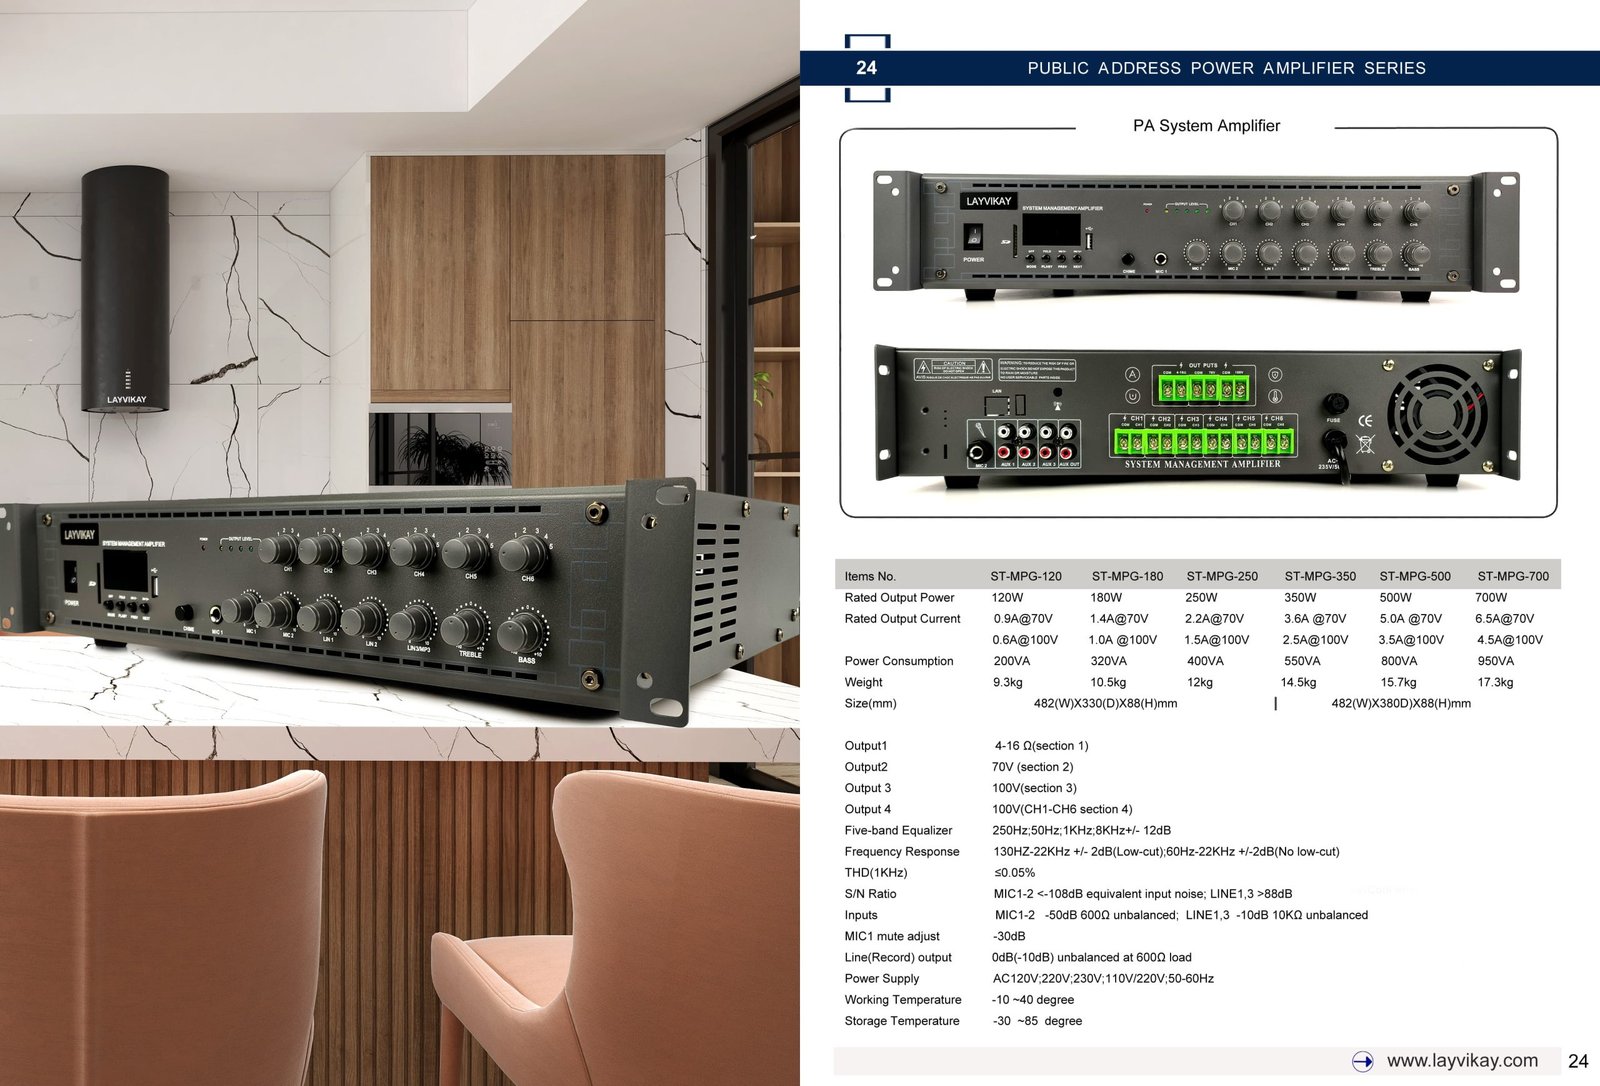Click the ST-MPG-250 column header
The width and height of the screenshot is (1600, 1086).
[1222, 576]
